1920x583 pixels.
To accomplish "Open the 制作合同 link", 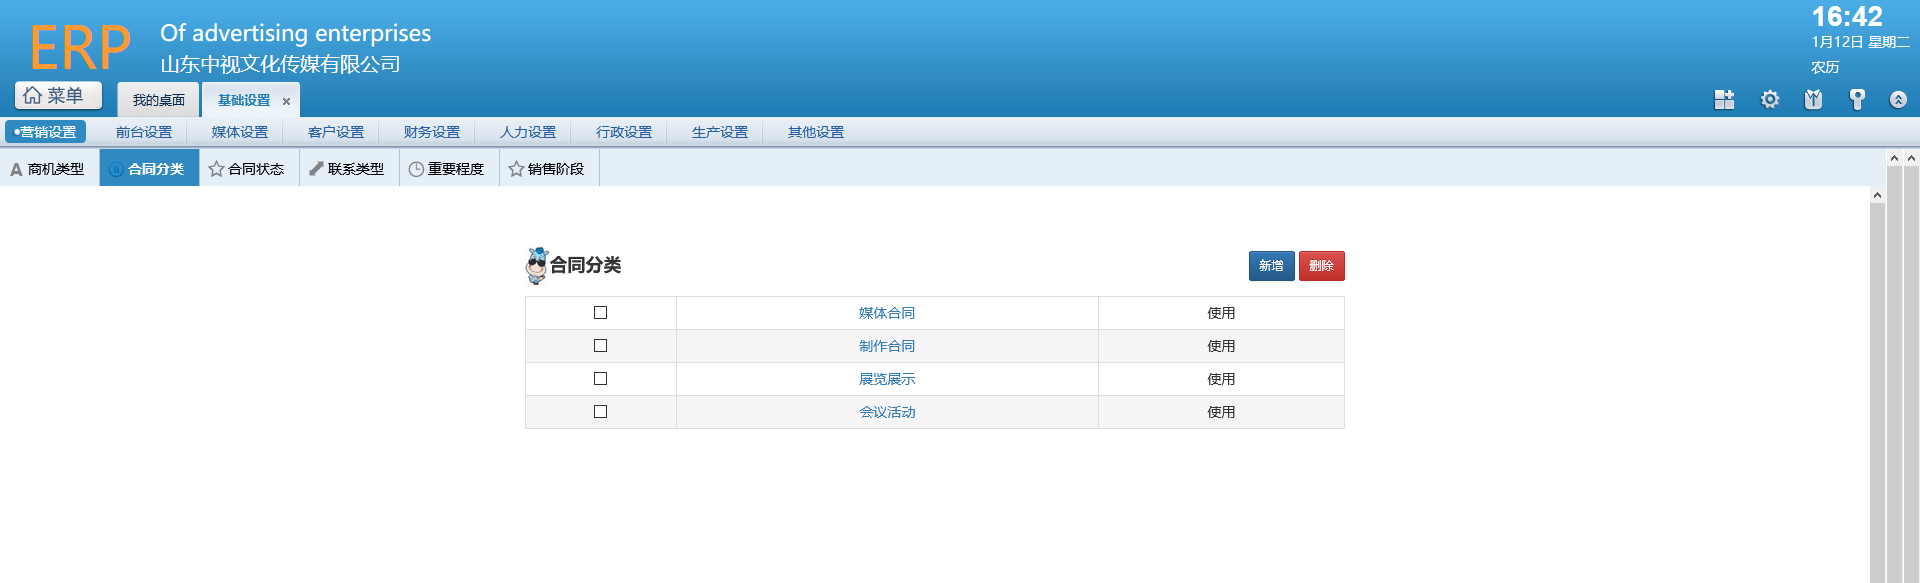I will pos(887,346).
